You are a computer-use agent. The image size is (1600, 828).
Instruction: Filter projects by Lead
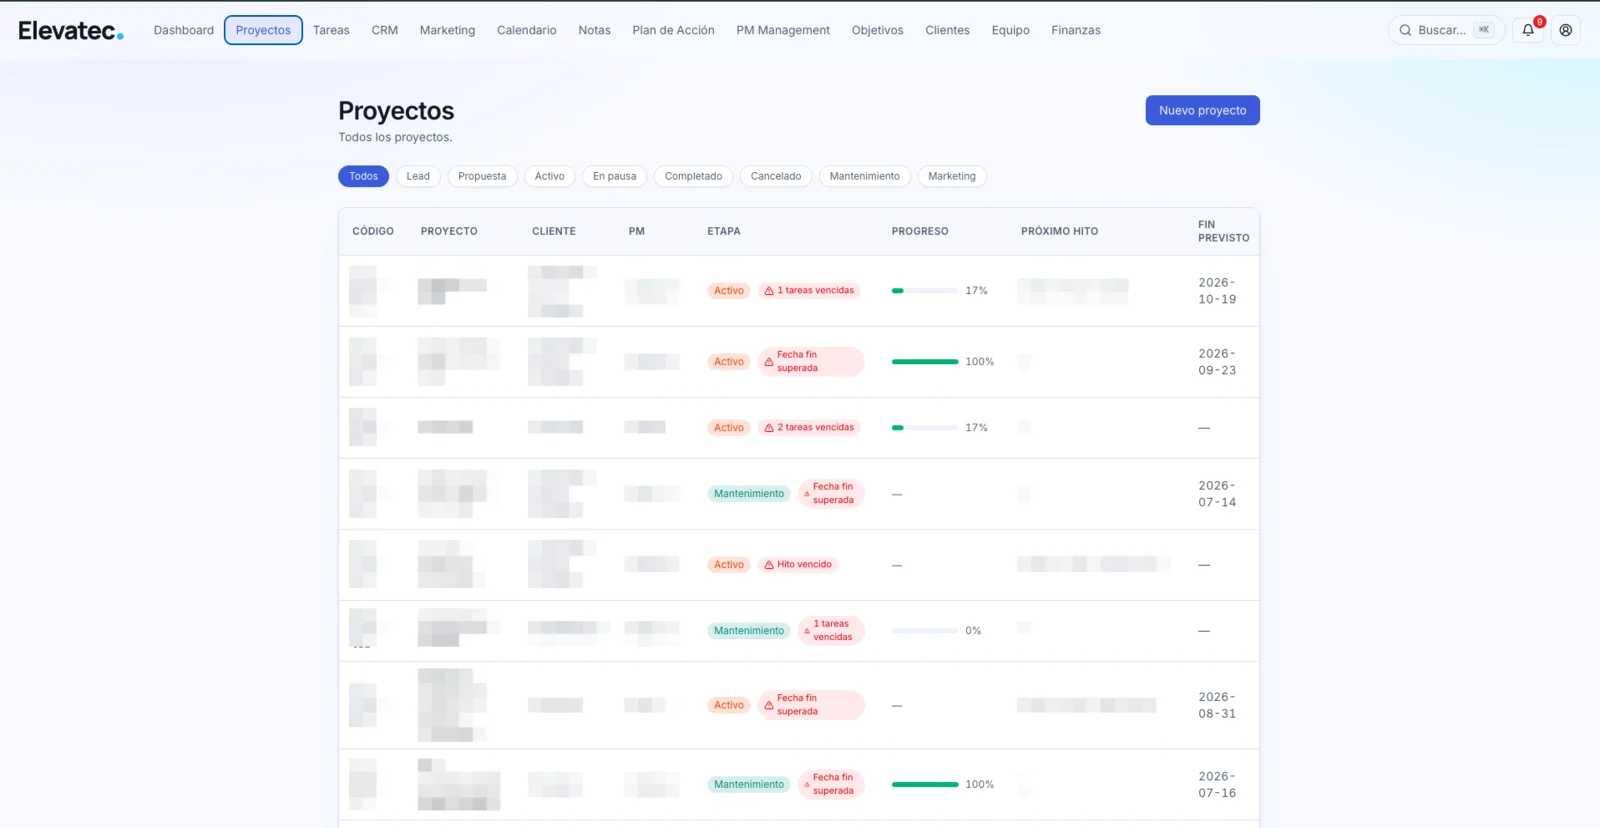pyautogui.click(x=418, y=176)
